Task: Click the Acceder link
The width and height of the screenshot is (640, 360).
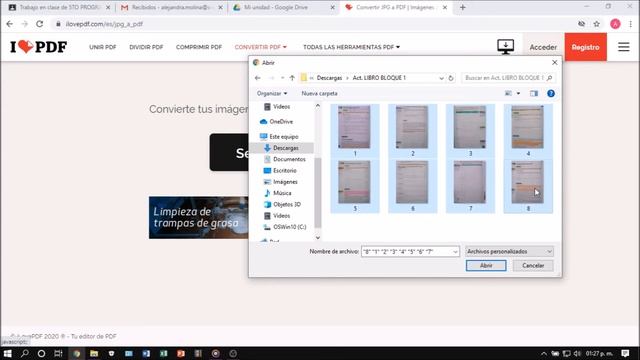Action: [543, 47]
